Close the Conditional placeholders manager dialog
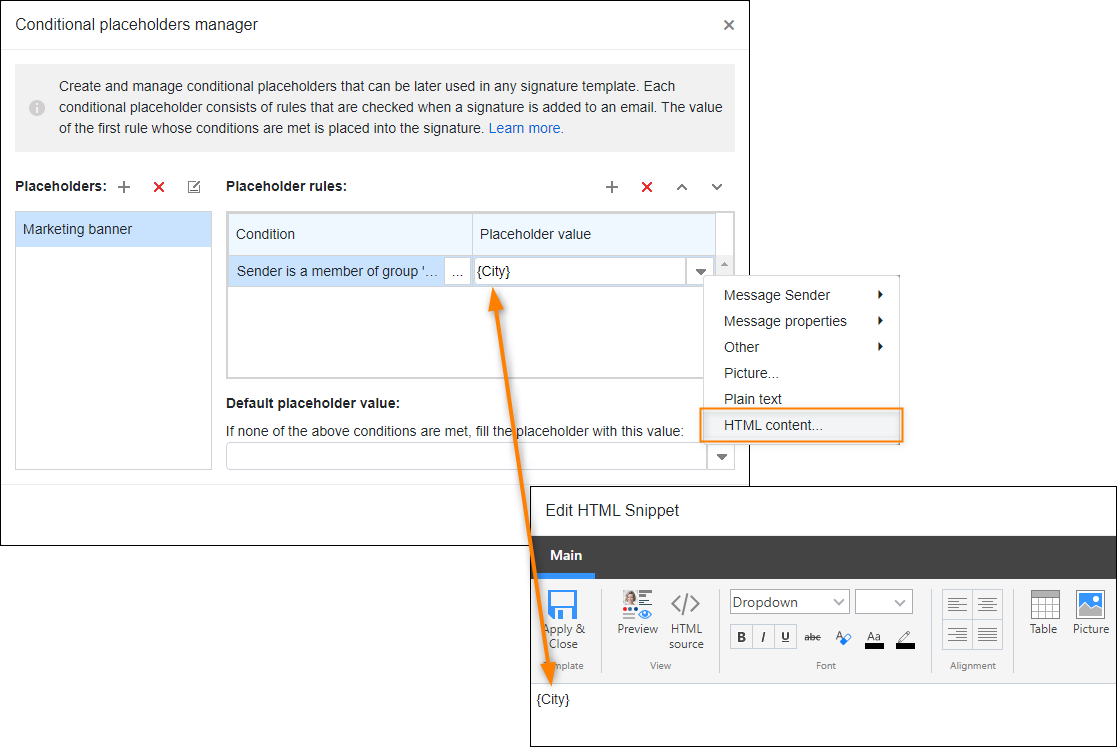The height and width of the screenshot is (747, 1117). pyautogui.click(x=729, y=25)
